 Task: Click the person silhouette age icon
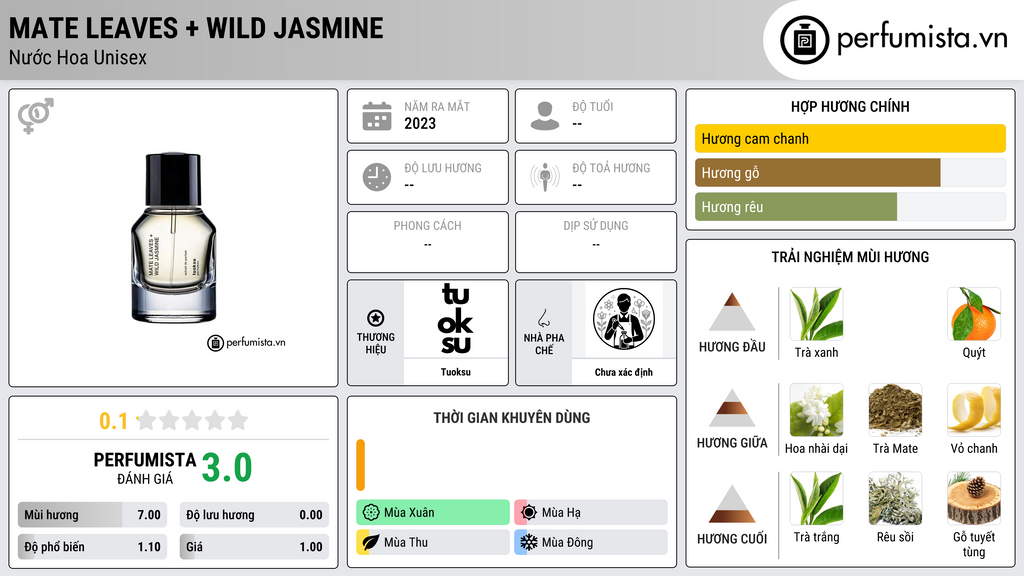tap(545, 116)
